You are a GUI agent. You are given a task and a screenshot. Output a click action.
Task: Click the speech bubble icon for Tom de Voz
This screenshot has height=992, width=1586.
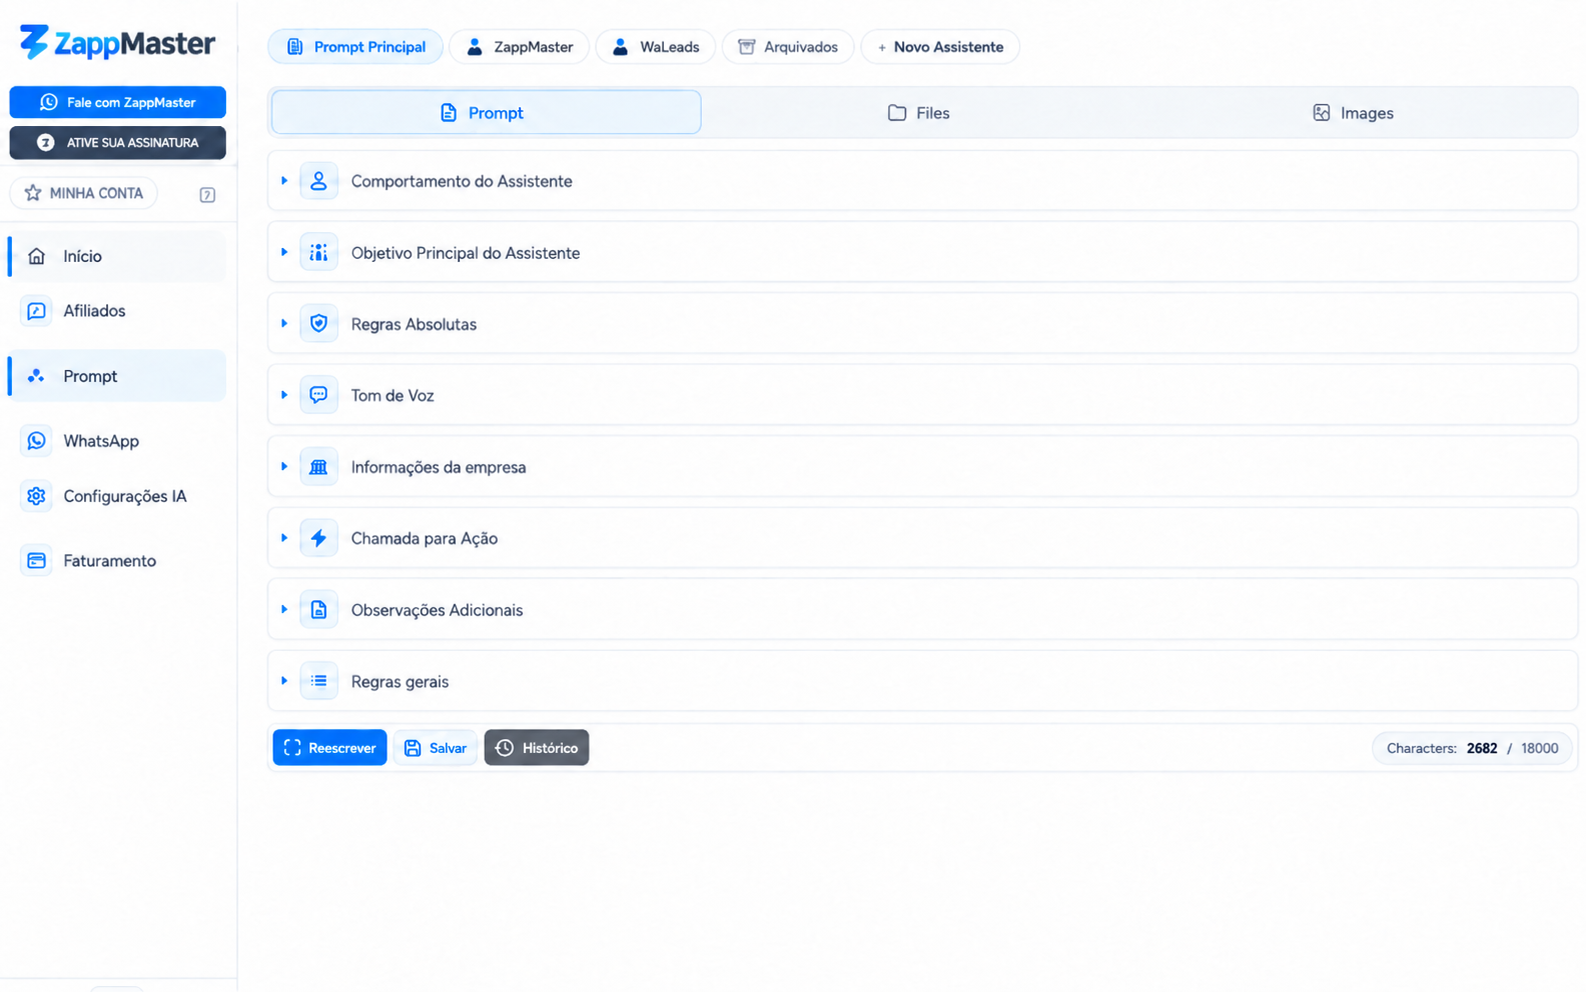[x=319, y=395]
